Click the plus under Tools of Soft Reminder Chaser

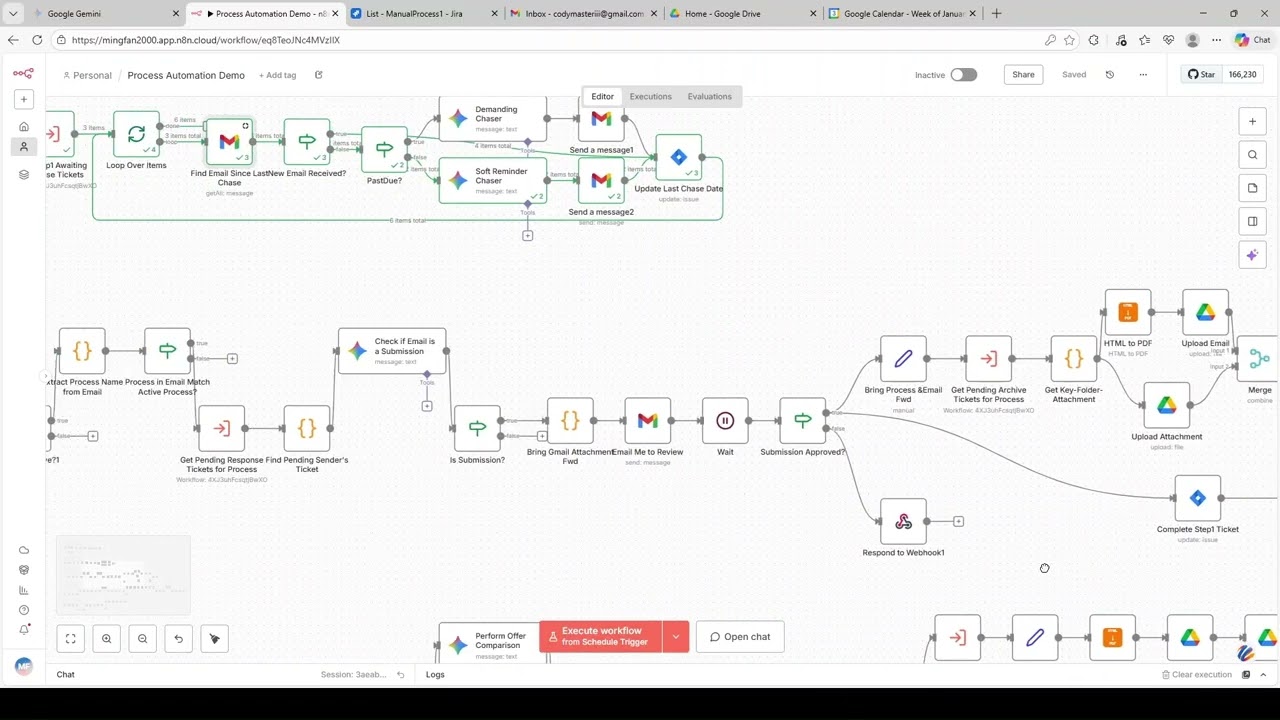pos(527,235)
